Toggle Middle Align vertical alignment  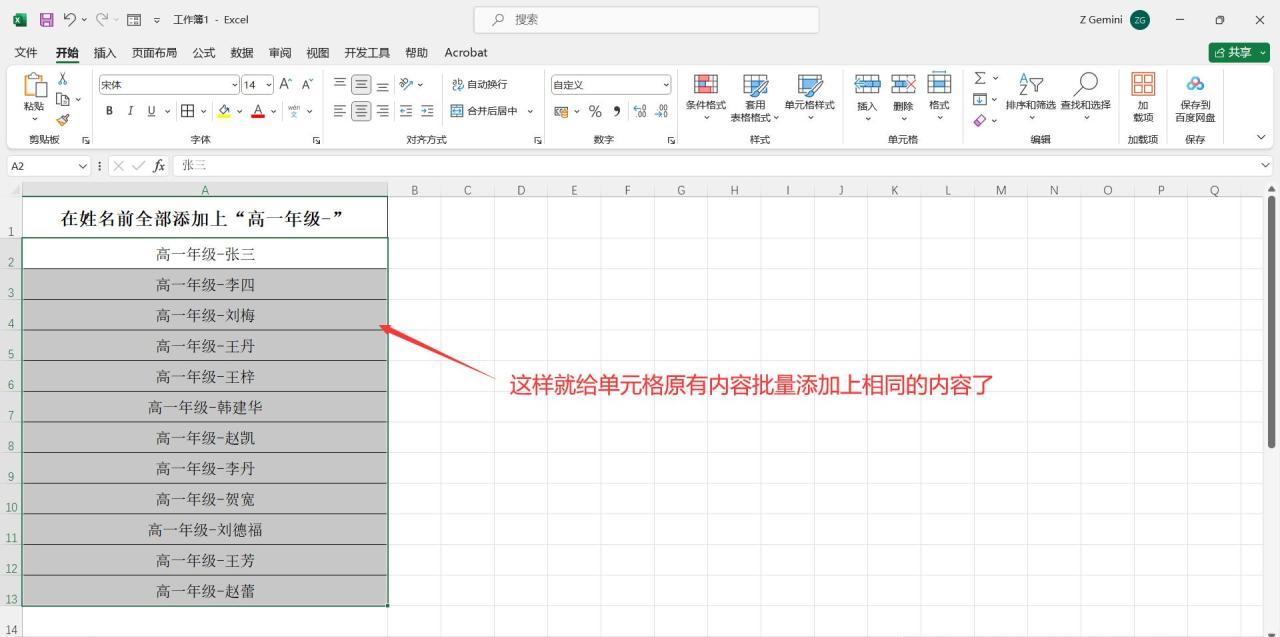click(361, 84)
